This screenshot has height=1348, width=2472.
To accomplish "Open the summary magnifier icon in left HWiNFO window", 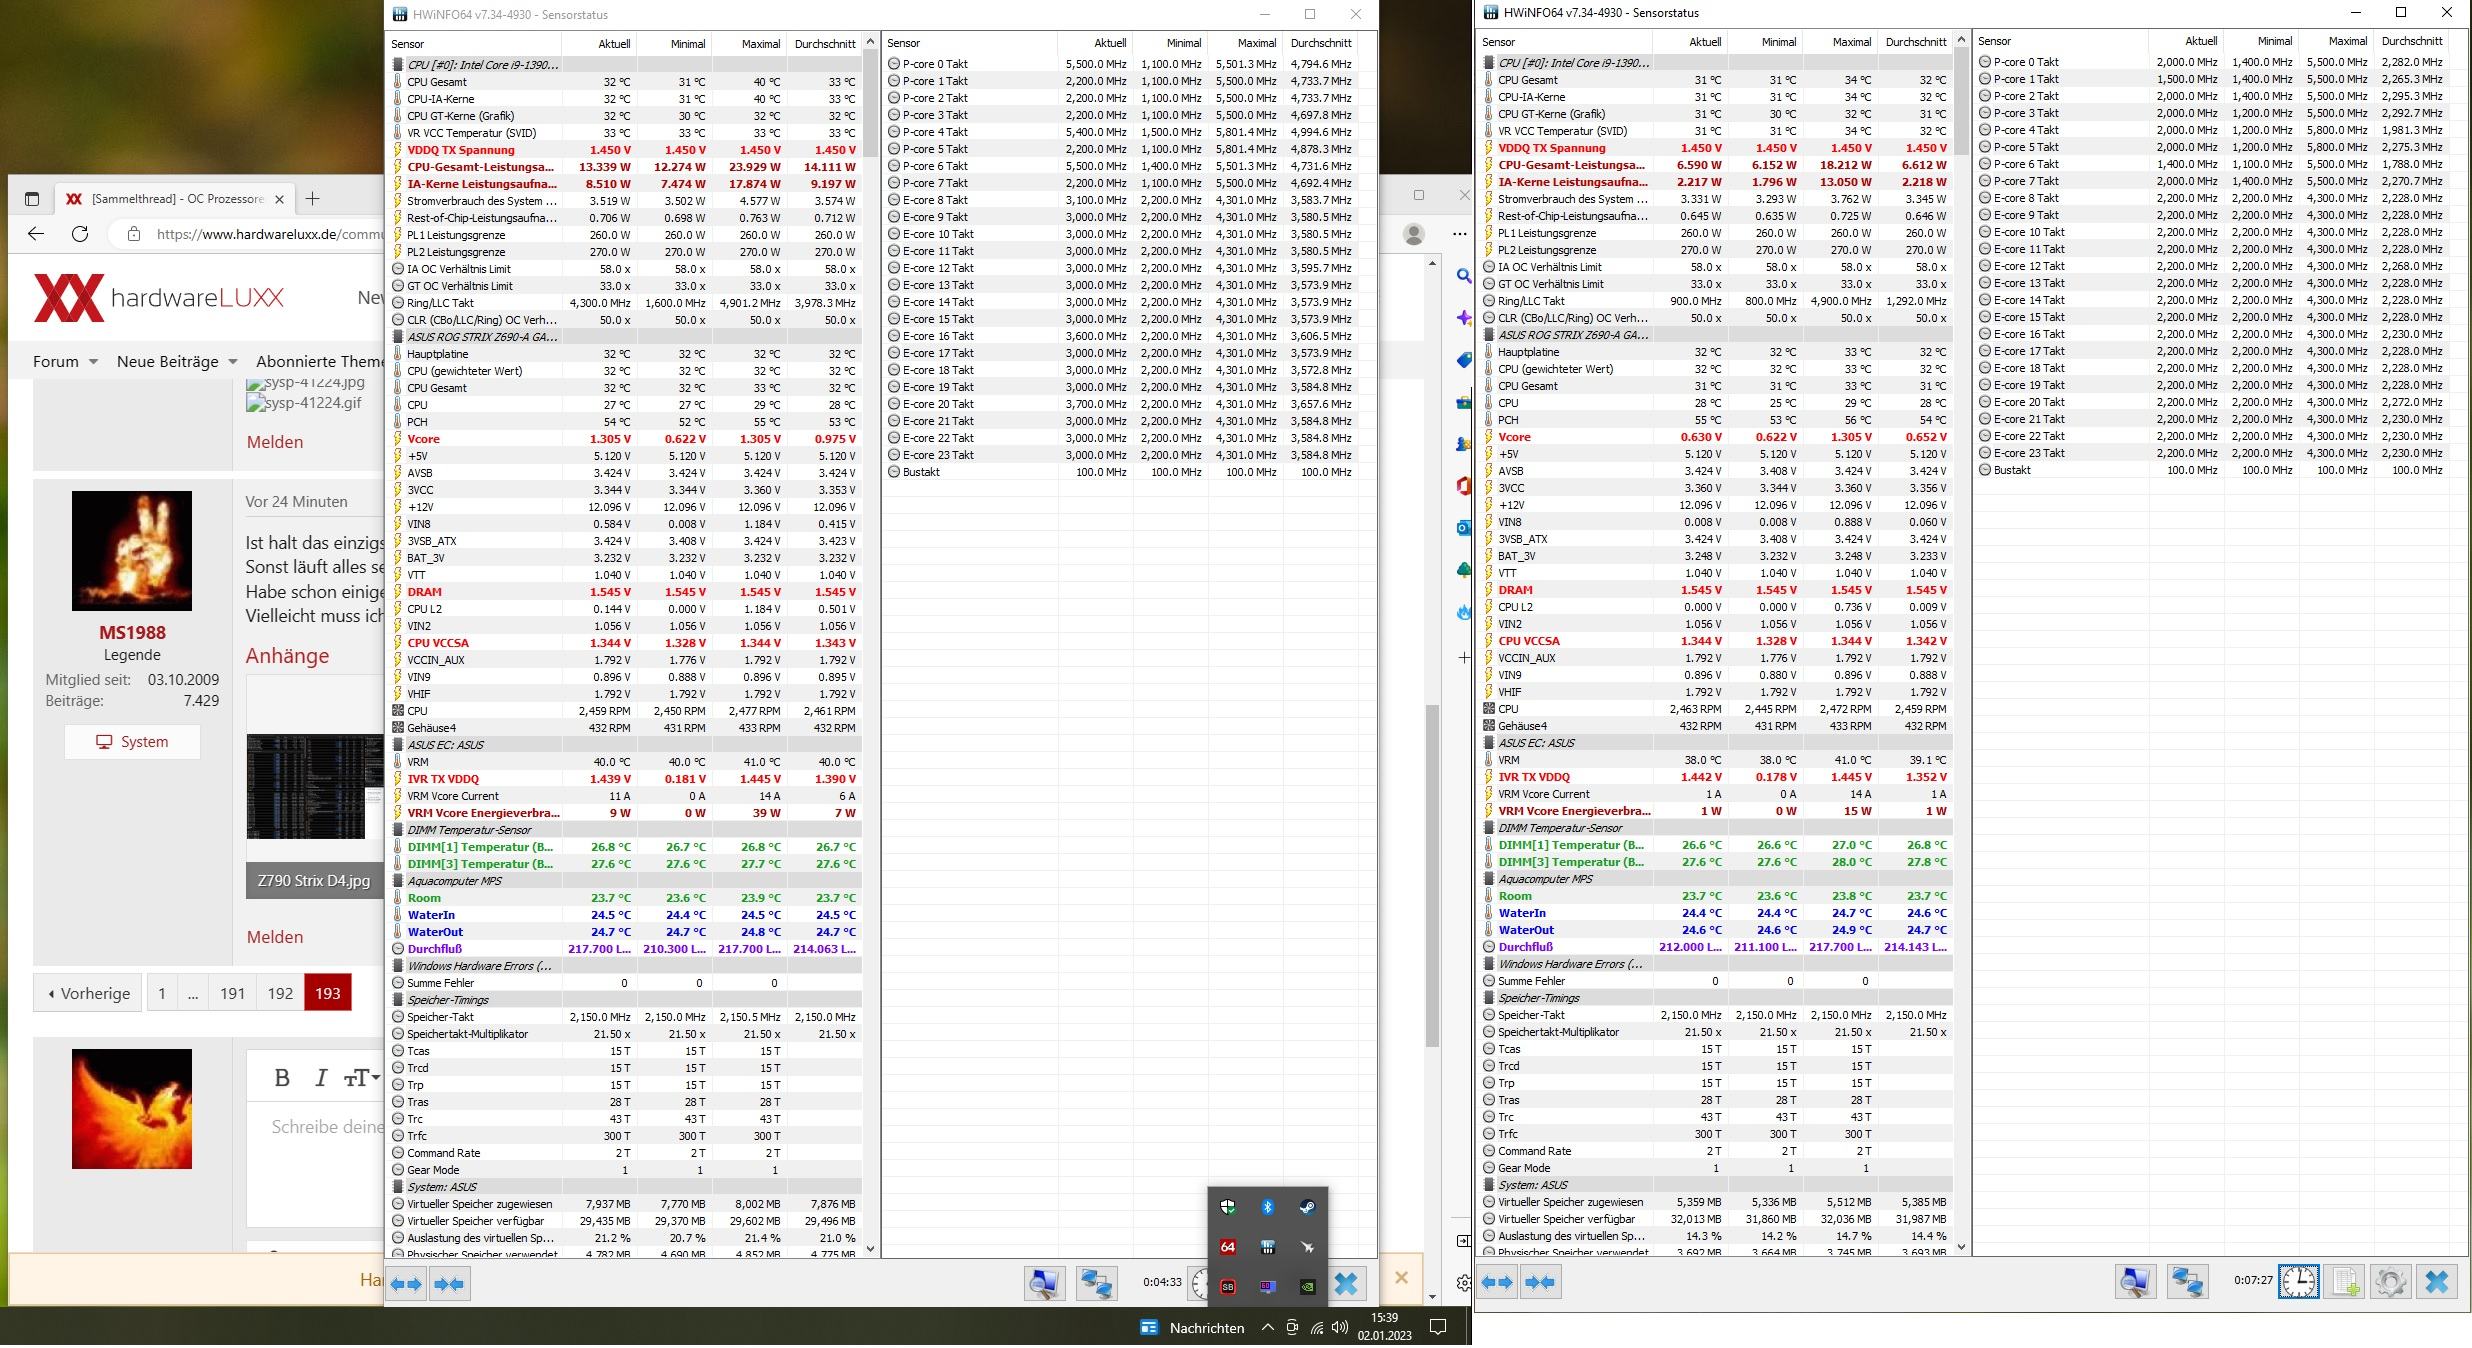I will pos(1044,1283).
